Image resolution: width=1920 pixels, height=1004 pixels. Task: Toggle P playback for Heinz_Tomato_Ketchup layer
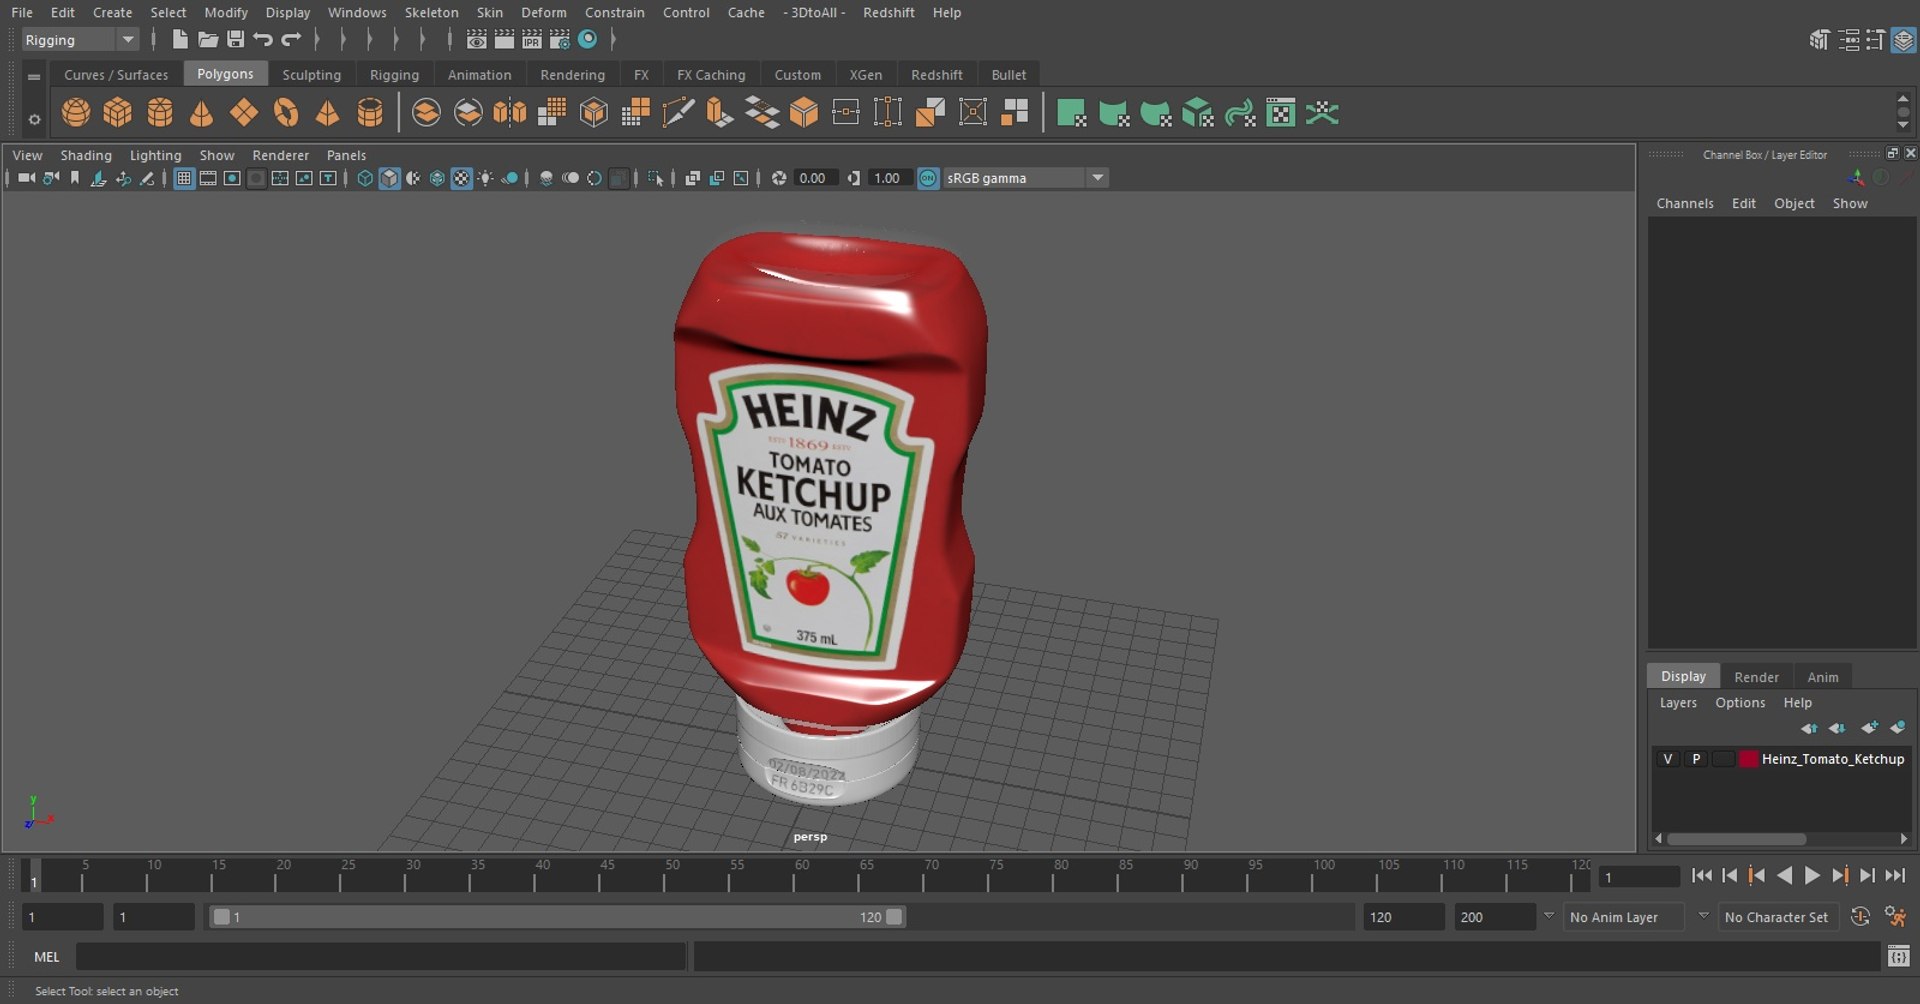[1696, 759]
